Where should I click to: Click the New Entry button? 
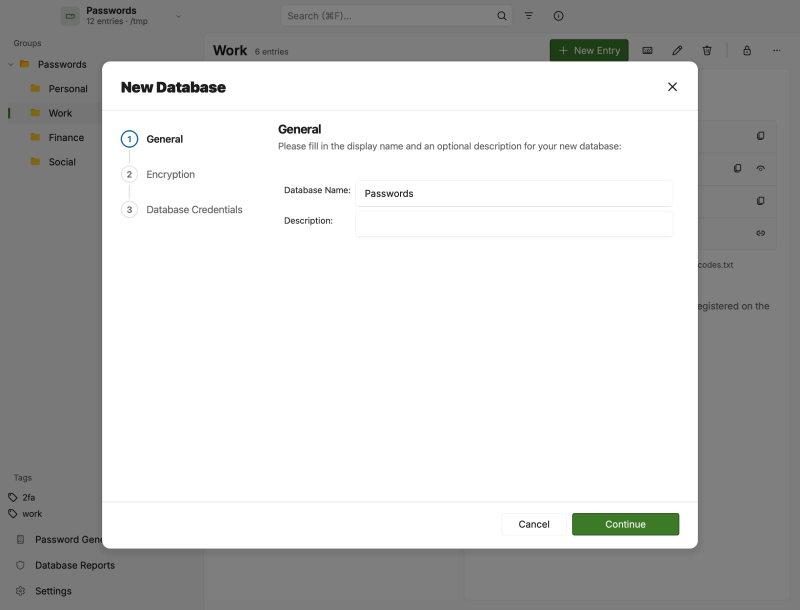click(x=589, y=50)
